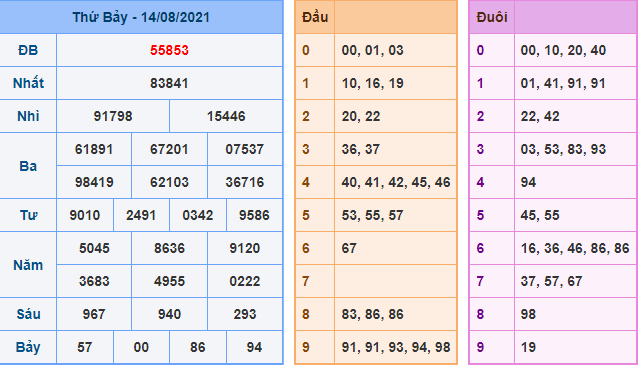639x365 pixels.
Task: Select the Năm prize label
Action: click(x=28, y=265)
